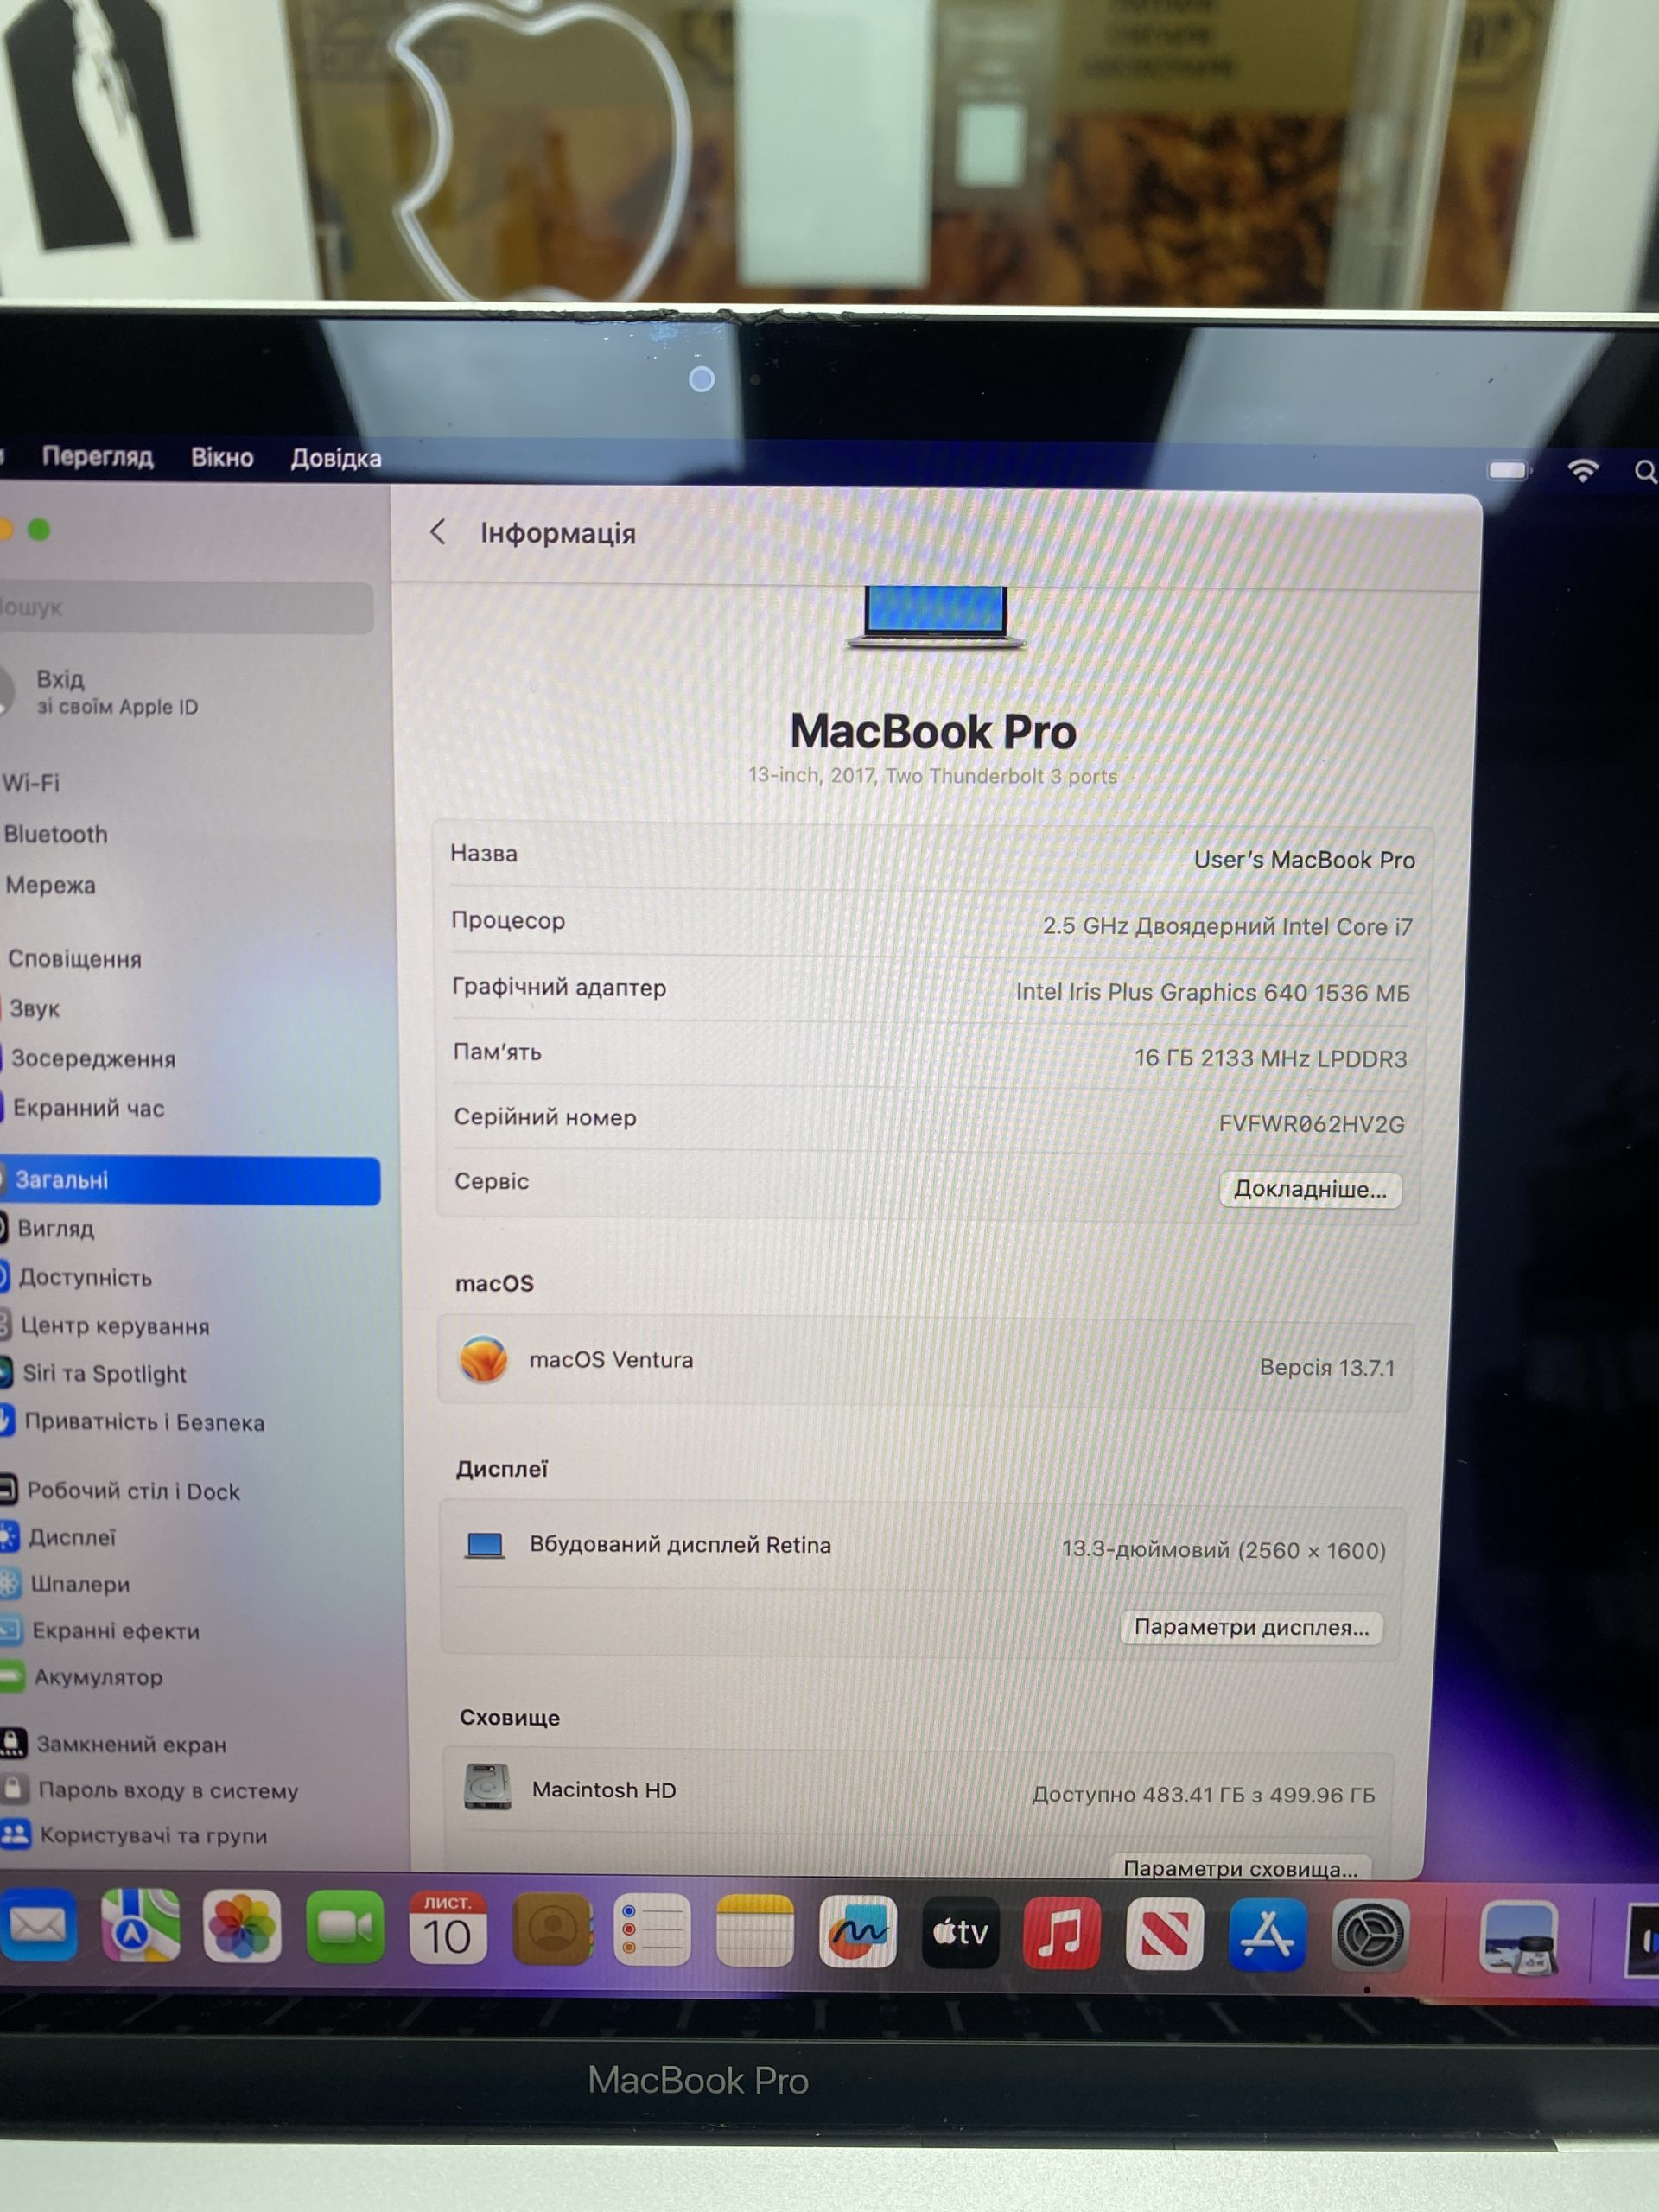Open the Довідка menu
1659x2212 pixels.
click(x=336, y=458)
